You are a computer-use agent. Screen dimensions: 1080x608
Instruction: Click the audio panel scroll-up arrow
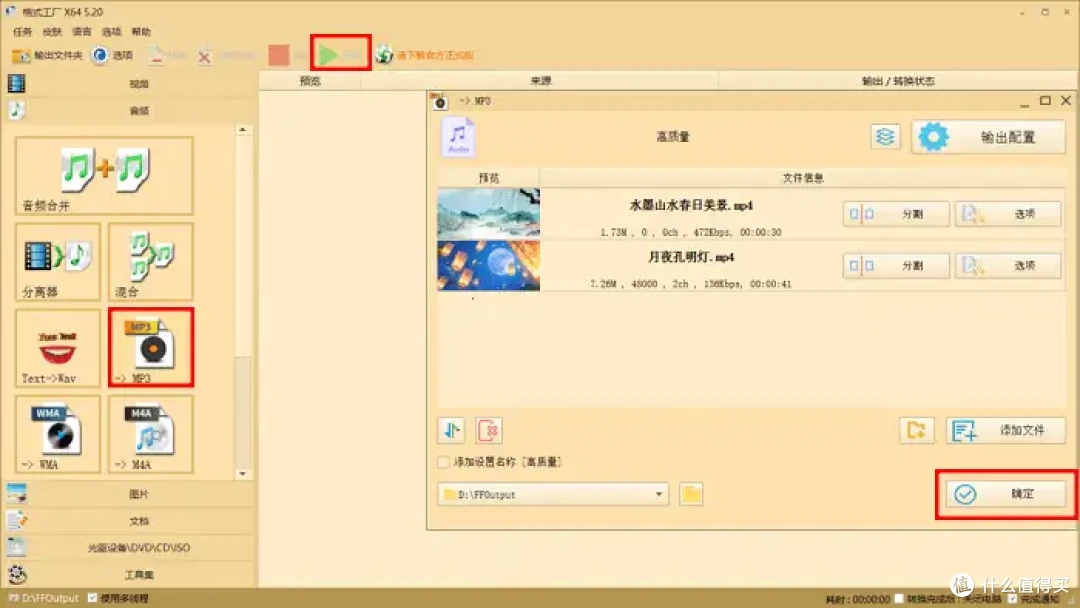point(242,129)
